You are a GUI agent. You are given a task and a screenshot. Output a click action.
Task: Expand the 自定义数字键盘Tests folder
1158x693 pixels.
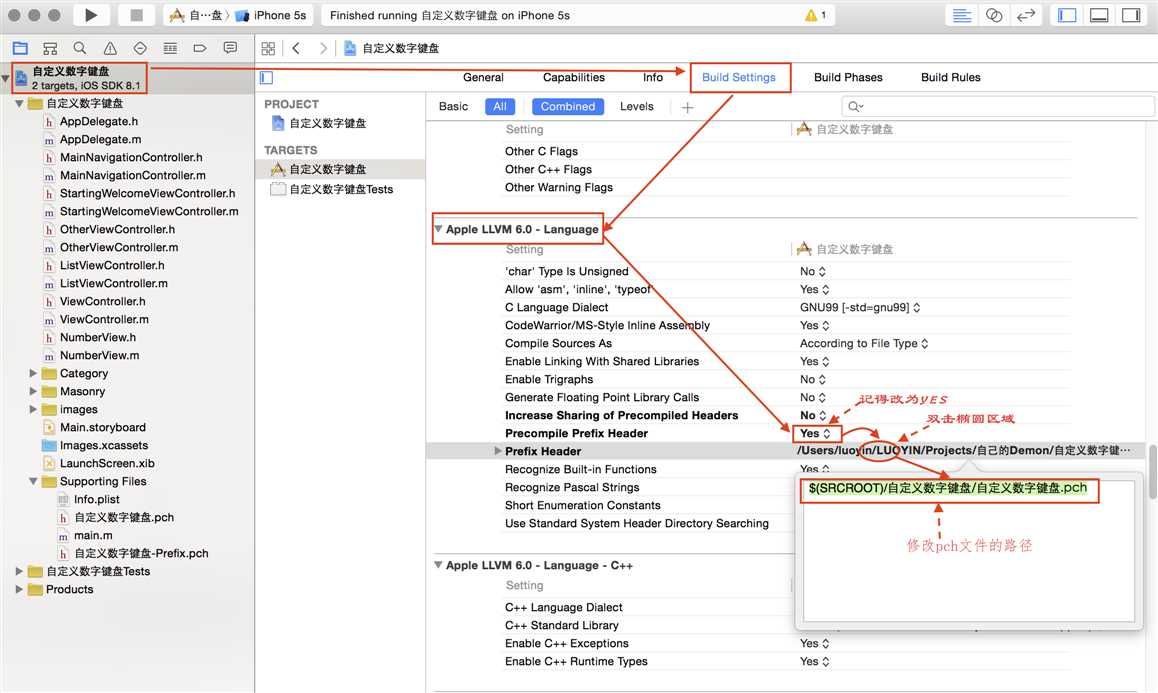[19, 571]
